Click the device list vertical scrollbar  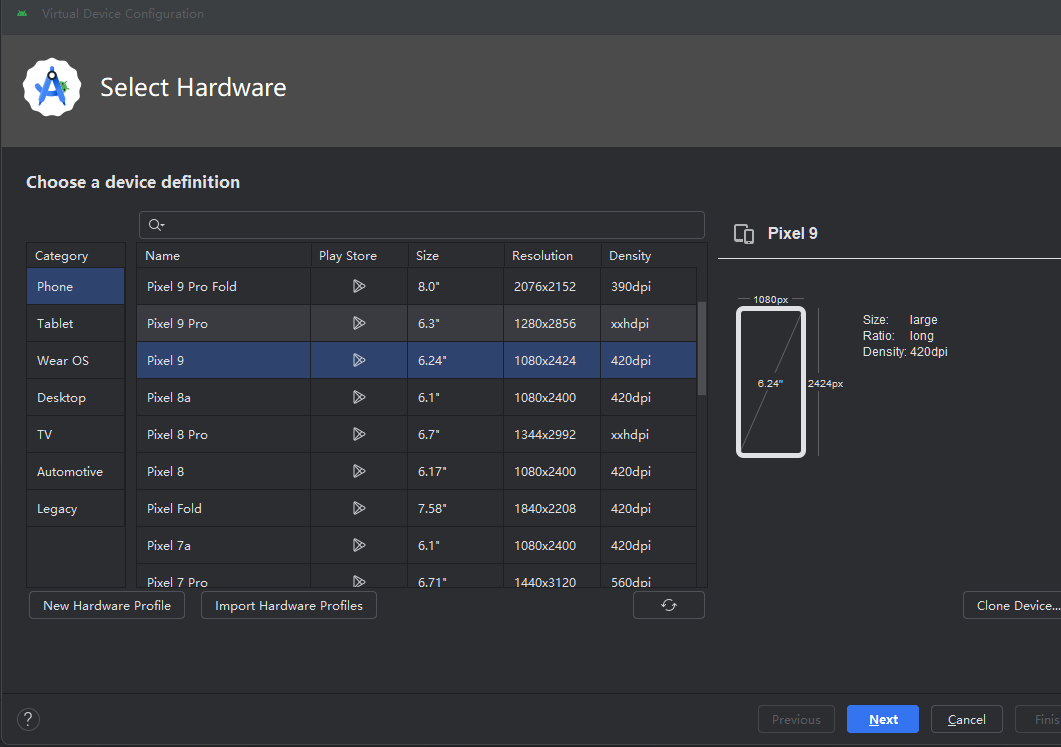point(702,350)
